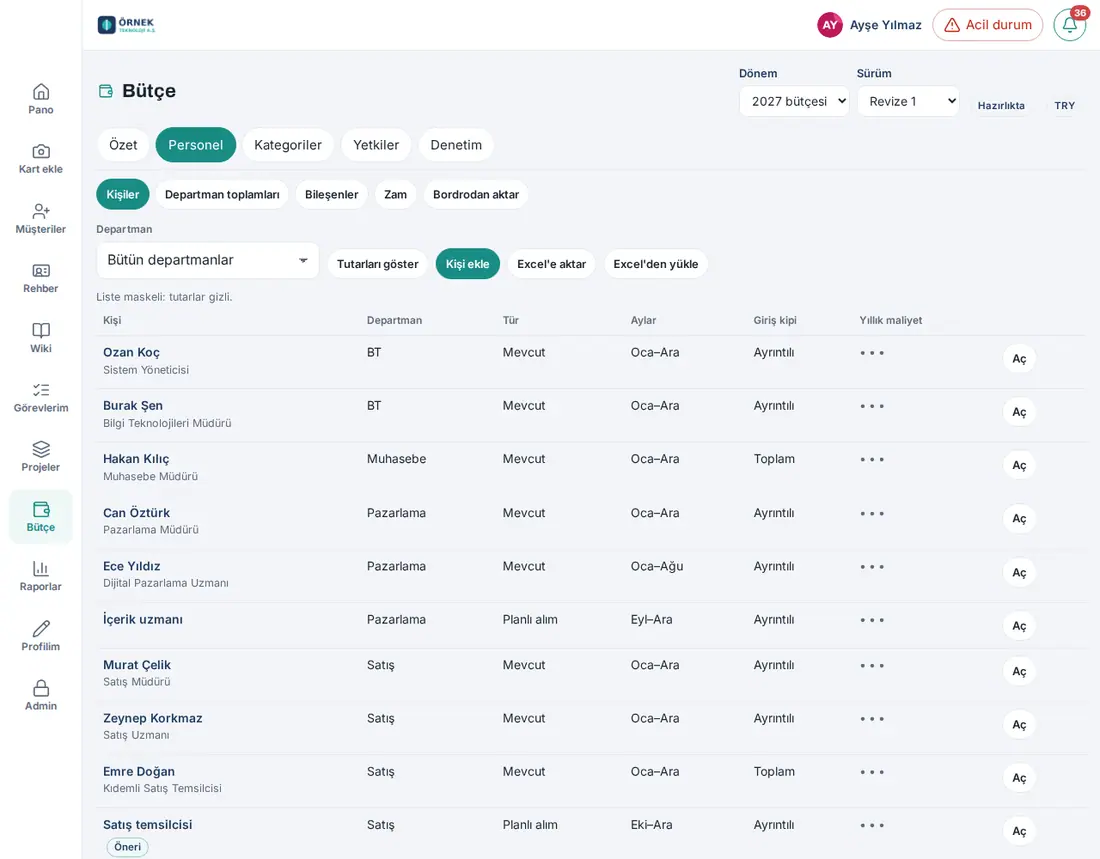
Task: Toggle Tutarları göster to reveal amounts
Action: pyautogui.click(x=377, y=264)
